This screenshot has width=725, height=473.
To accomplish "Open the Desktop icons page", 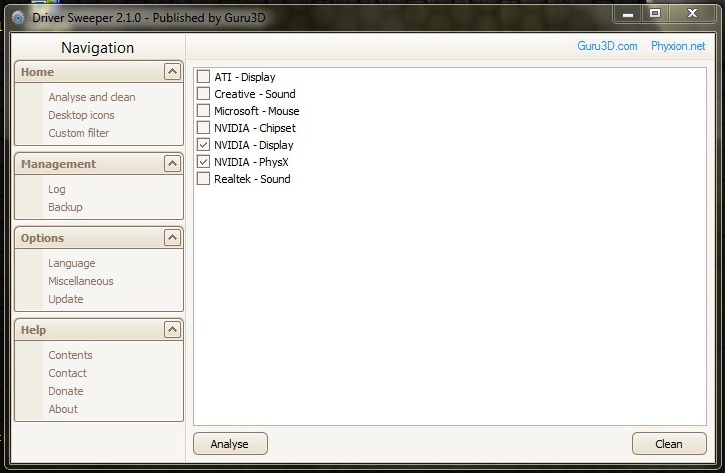I will [x=81, y=115].
